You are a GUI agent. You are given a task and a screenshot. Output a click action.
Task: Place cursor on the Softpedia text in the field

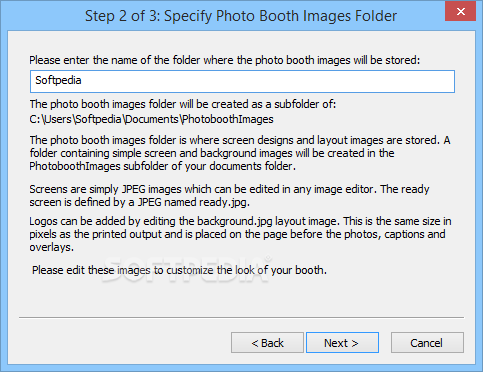point(58,80)
